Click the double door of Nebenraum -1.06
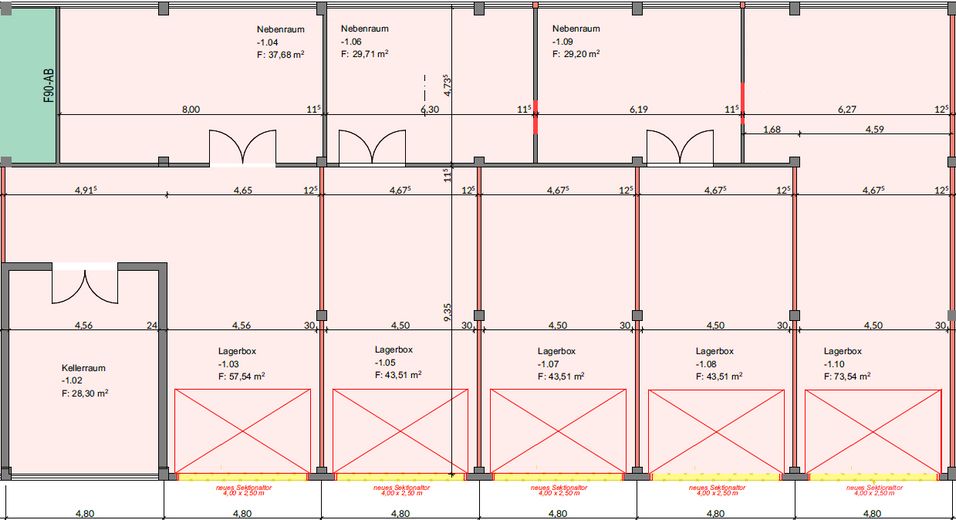Viewport: 956px width, 520px height. pyautogui.click(x=372, y=147)
